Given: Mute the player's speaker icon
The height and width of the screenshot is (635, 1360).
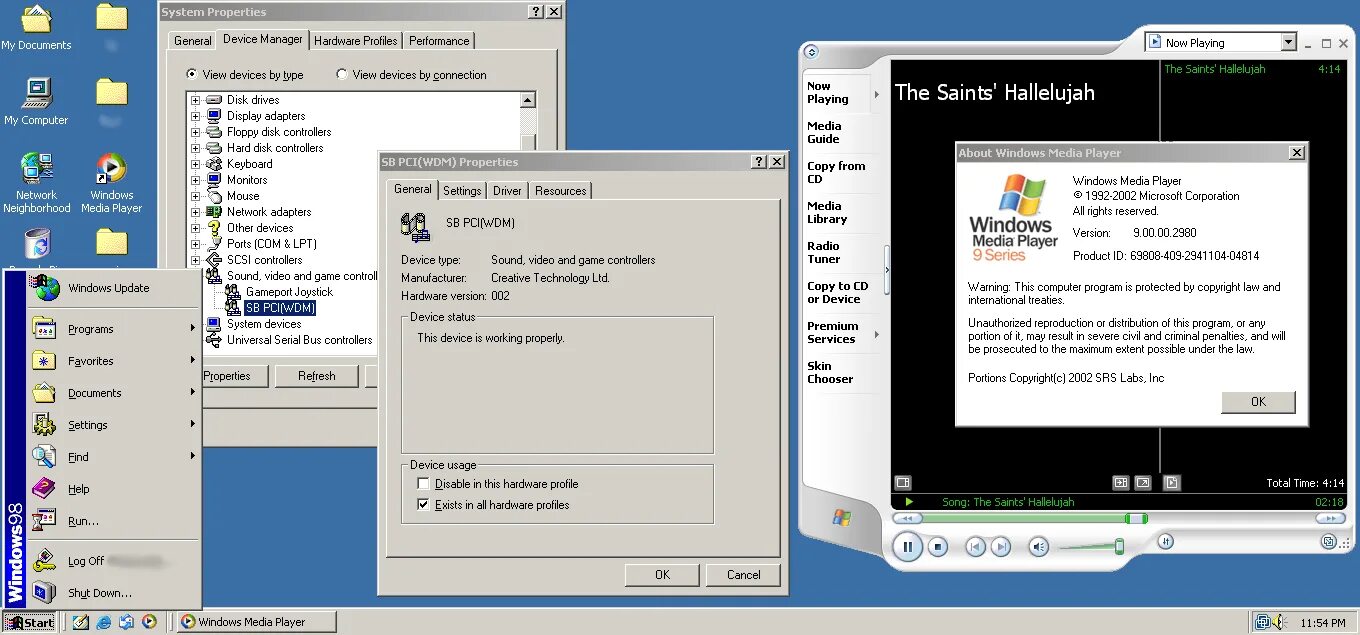Looking at the screenshot, I should coord(1037,546).
